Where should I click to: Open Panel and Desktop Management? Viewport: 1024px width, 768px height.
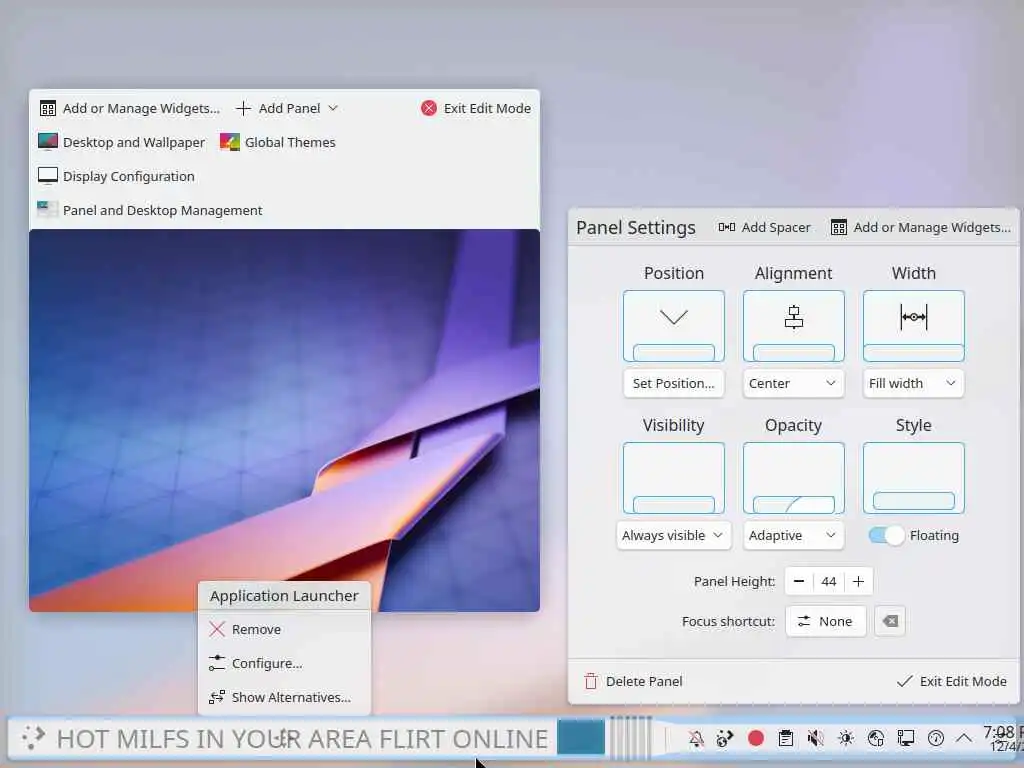pyautogui.click(x=150, y=210)
